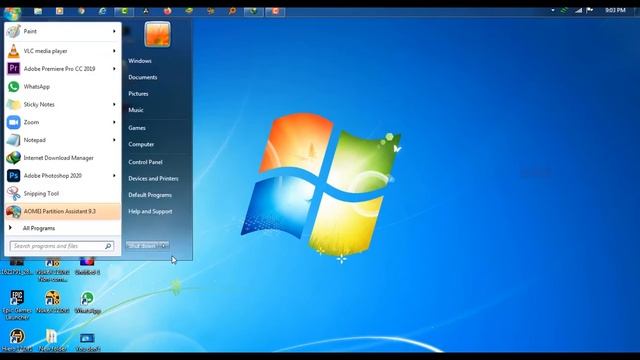The image size is (640, 360).
Task: Open the Shut down options arrow
Action: (x=164, y=246)
